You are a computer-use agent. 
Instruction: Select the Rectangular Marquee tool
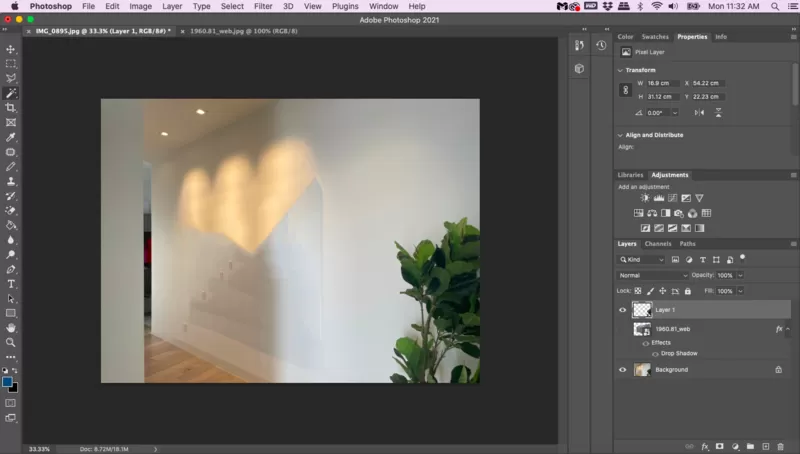click(x=11, y=64)
